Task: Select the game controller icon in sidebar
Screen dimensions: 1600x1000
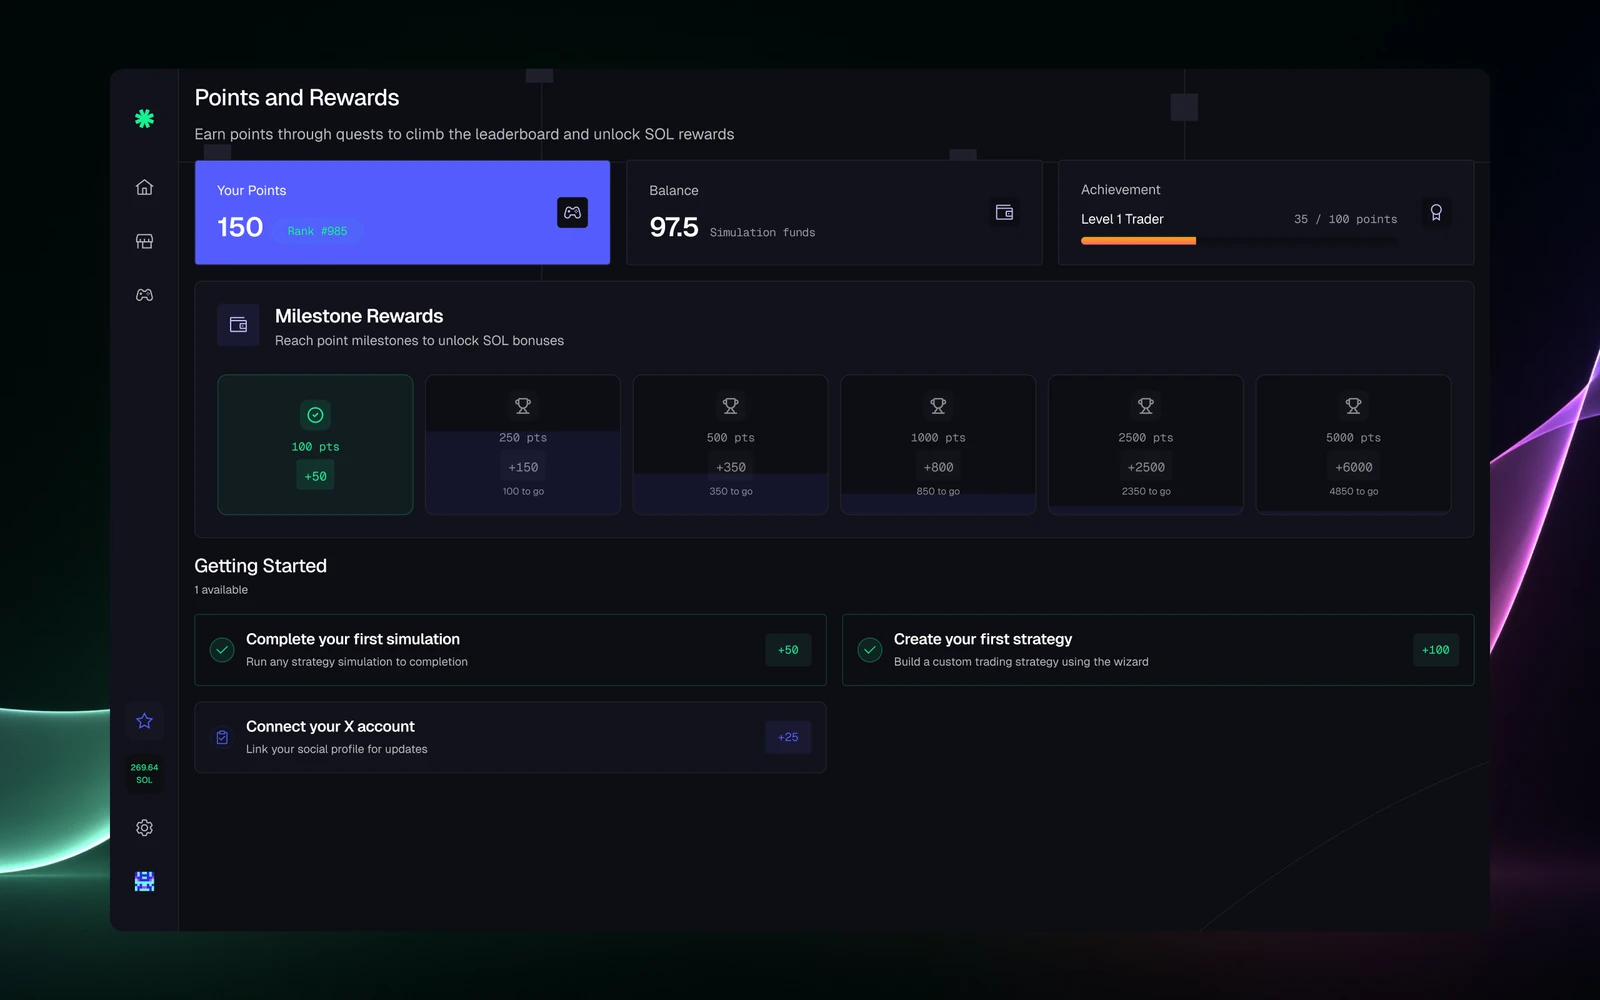Action: point(144,295)
